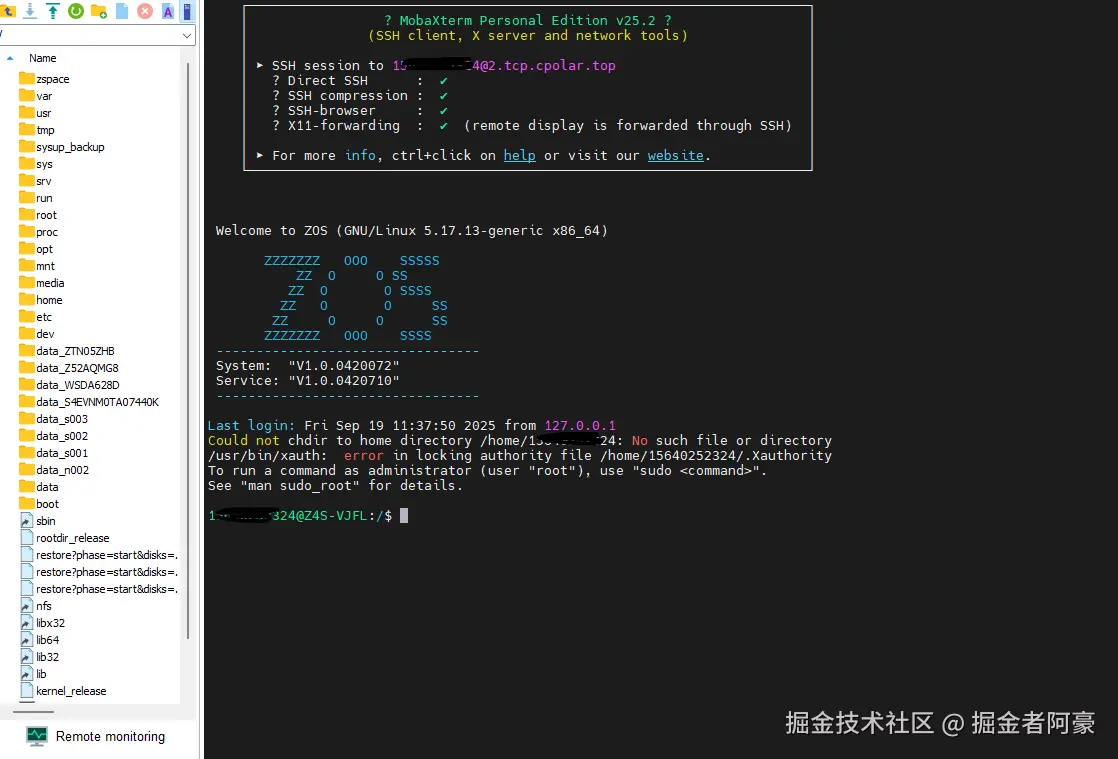Select data_WSDA628D folder
Viewport: 1118px width, 759px height.
pyautogui.click(x=70, y=385)
